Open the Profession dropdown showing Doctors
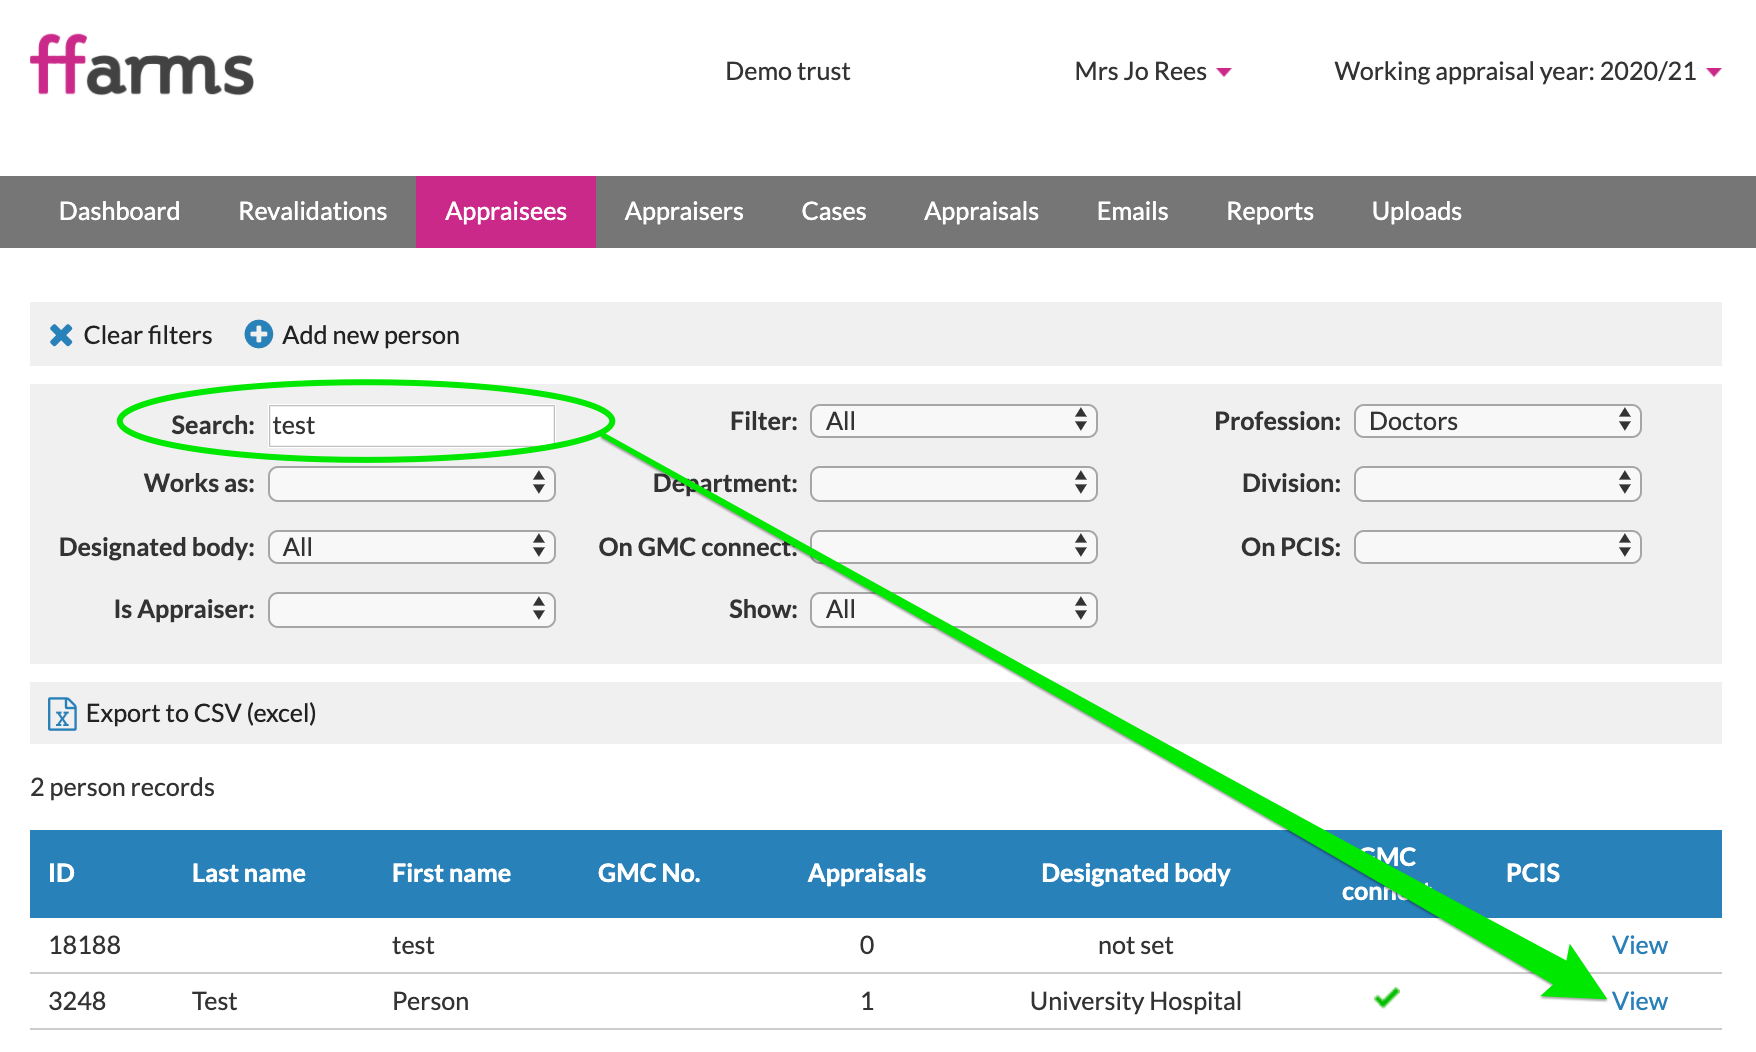Viewport: 1756px width, 1052px height. (x=1497, y=421)
